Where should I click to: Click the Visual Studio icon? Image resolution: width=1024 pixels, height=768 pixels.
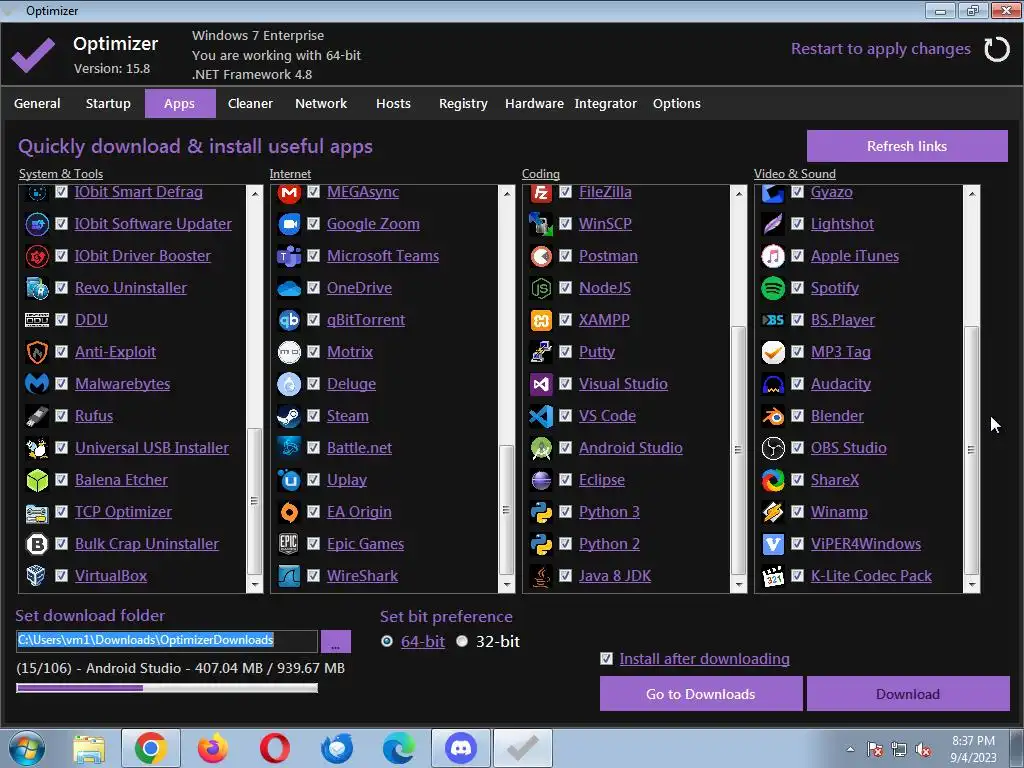(541, 383)
